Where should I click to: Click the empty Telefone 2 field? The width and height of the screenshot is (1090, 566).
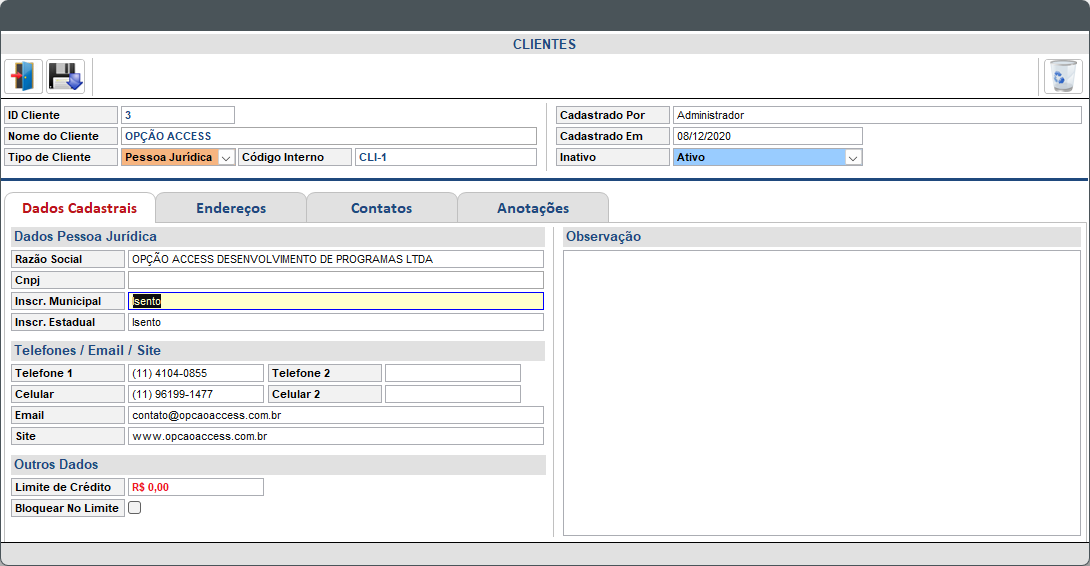click(453, 373)
